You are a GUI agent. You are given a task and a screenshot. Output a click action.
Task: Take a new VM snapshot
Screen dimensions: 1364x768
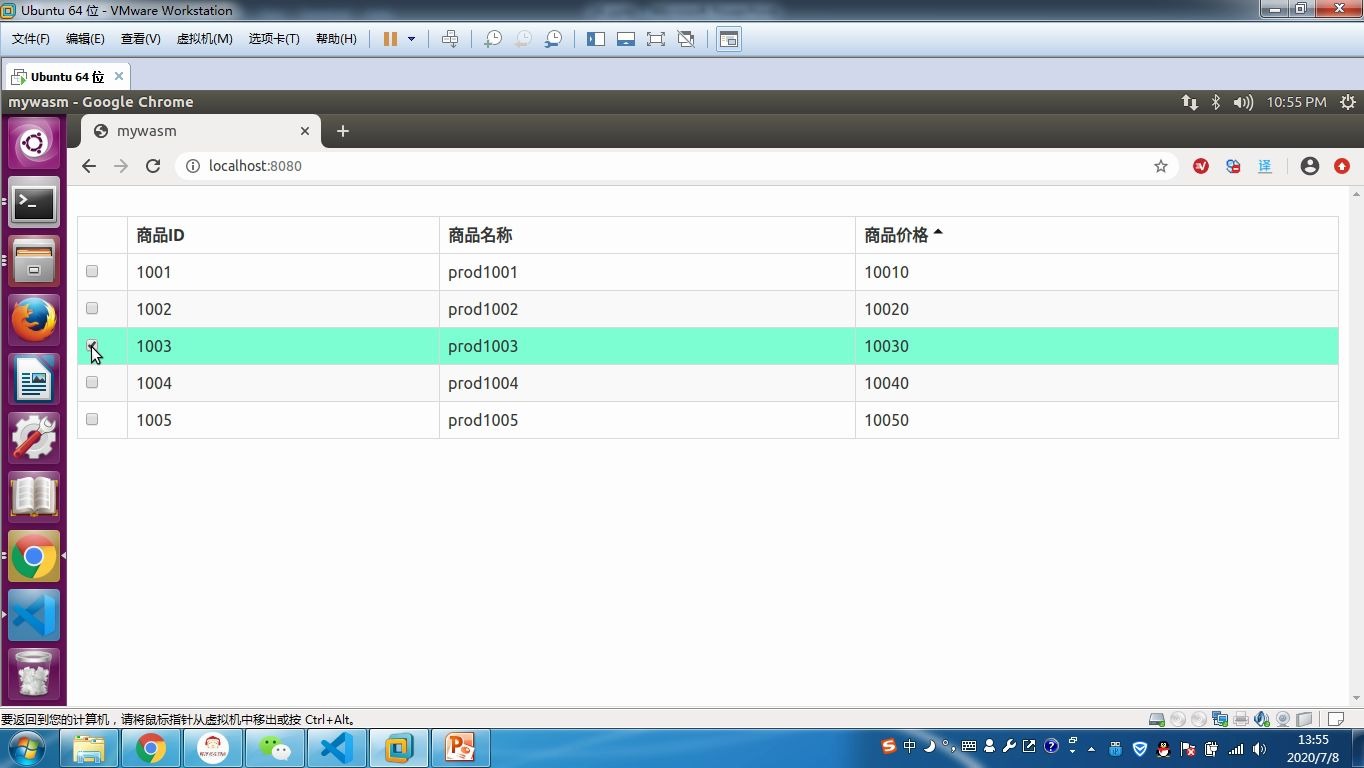pyautogui.click(x=492, y=39)
